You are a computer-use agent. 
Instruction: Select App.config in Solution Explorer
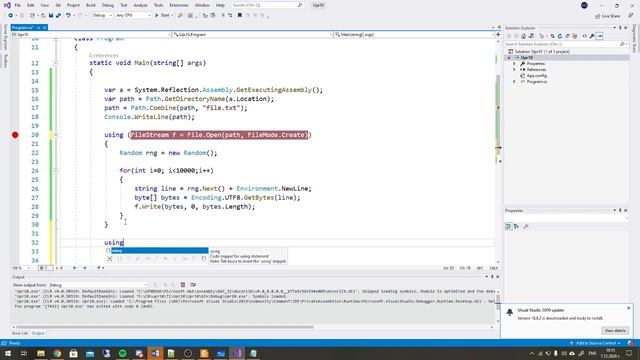click(536, 76)
